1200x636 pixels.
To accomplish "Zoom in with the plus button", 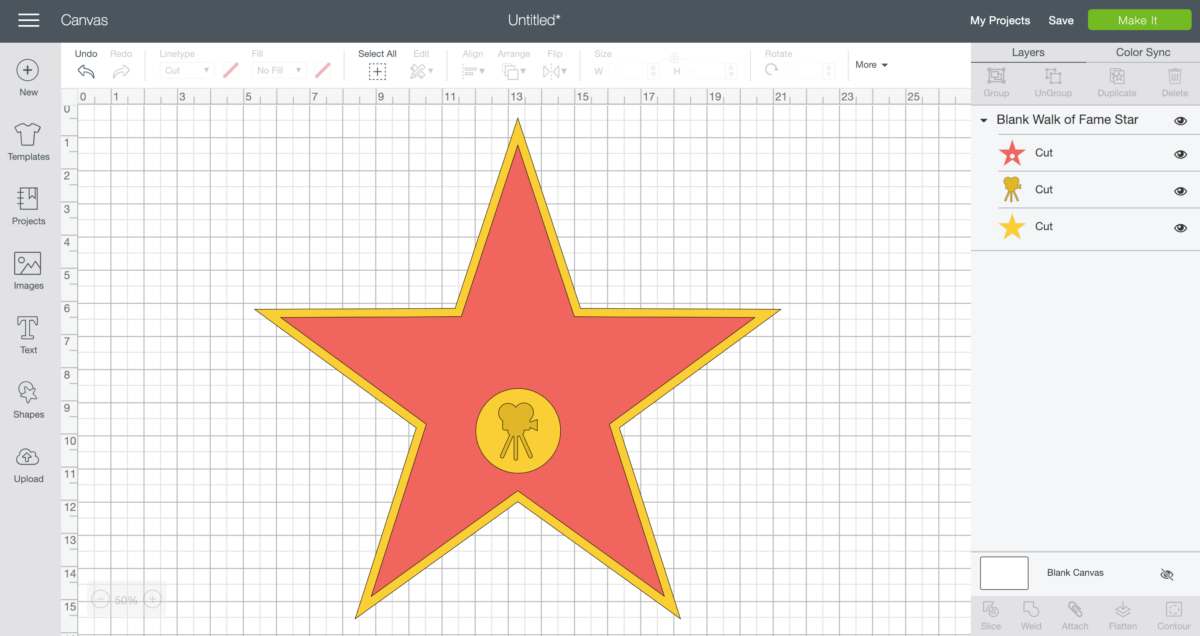I will click(152, 599).
